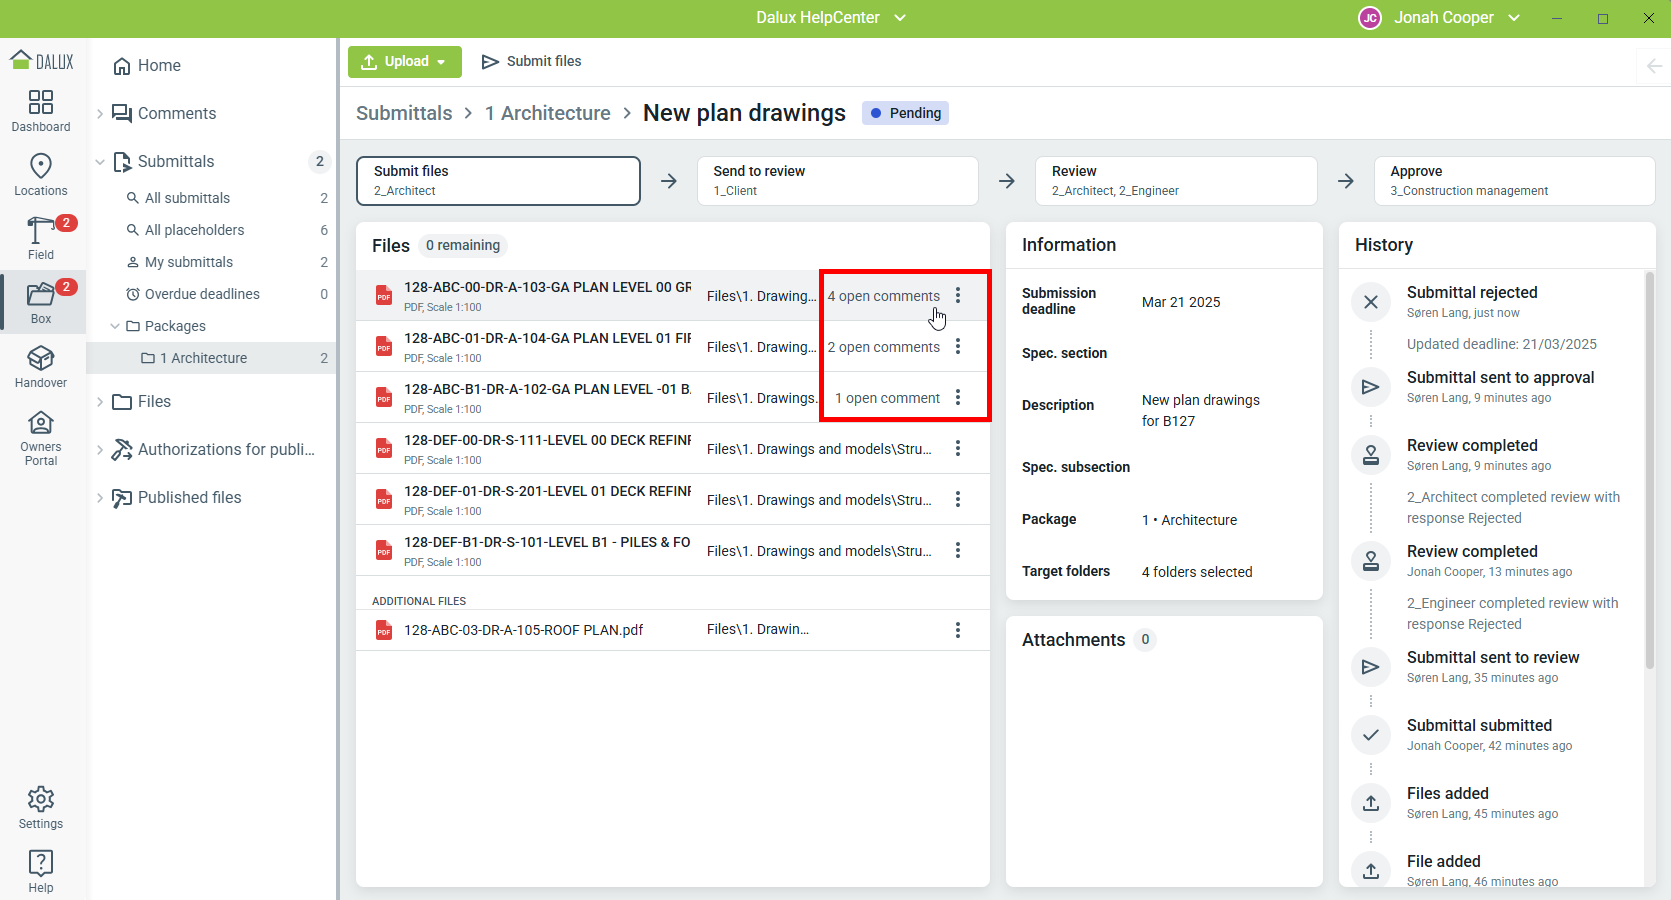Click the History panel scrollbar
The width and height of the screenshot is (1671, 900).
(x=1649, y=470)
